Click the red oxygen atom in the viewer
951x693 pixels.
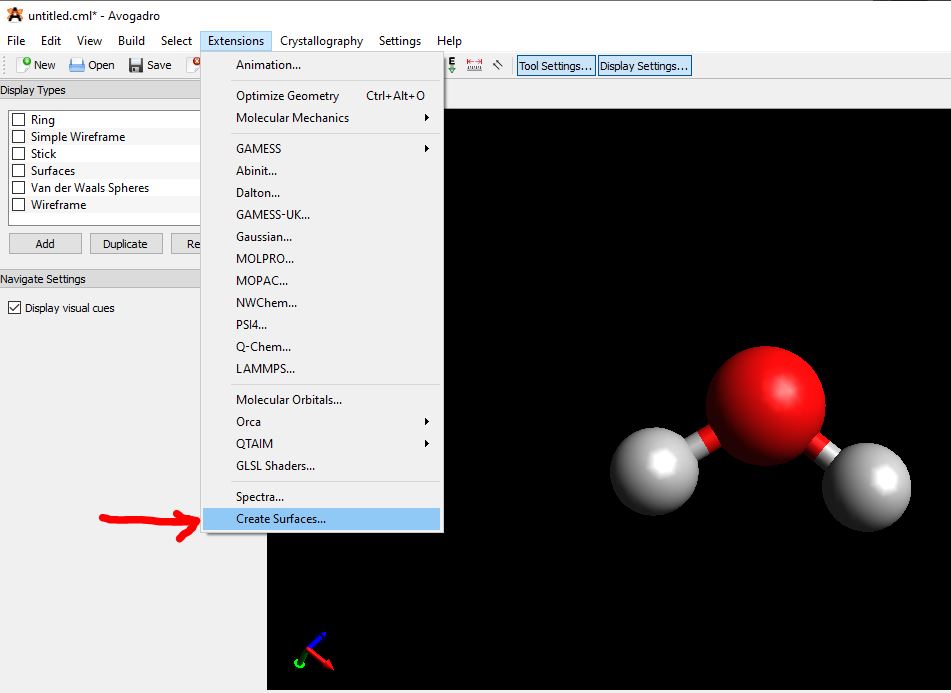(765, 404)
